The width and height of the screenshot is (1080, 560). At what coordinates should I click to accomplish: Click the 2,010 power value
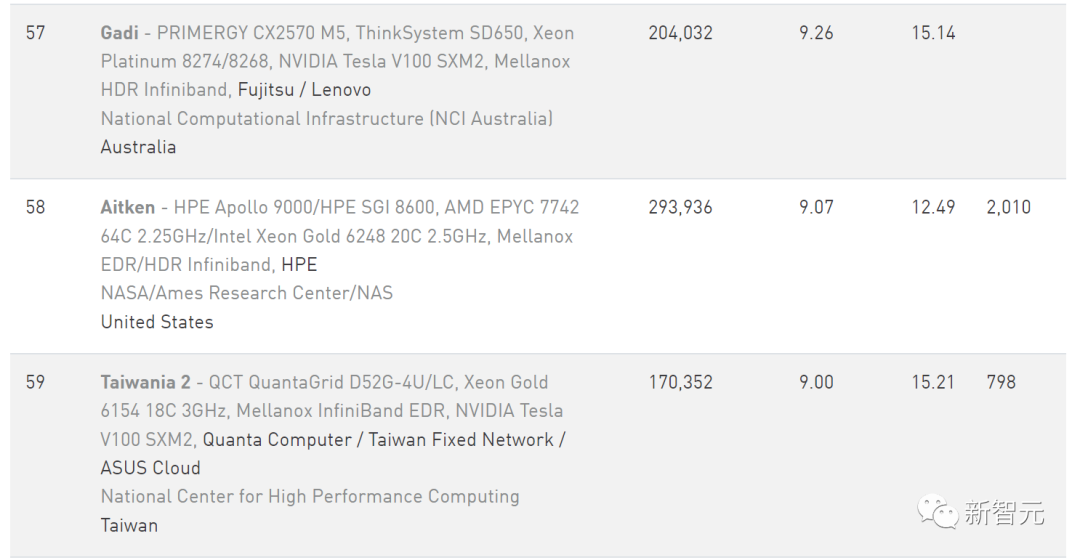[x=1008, y=208]
